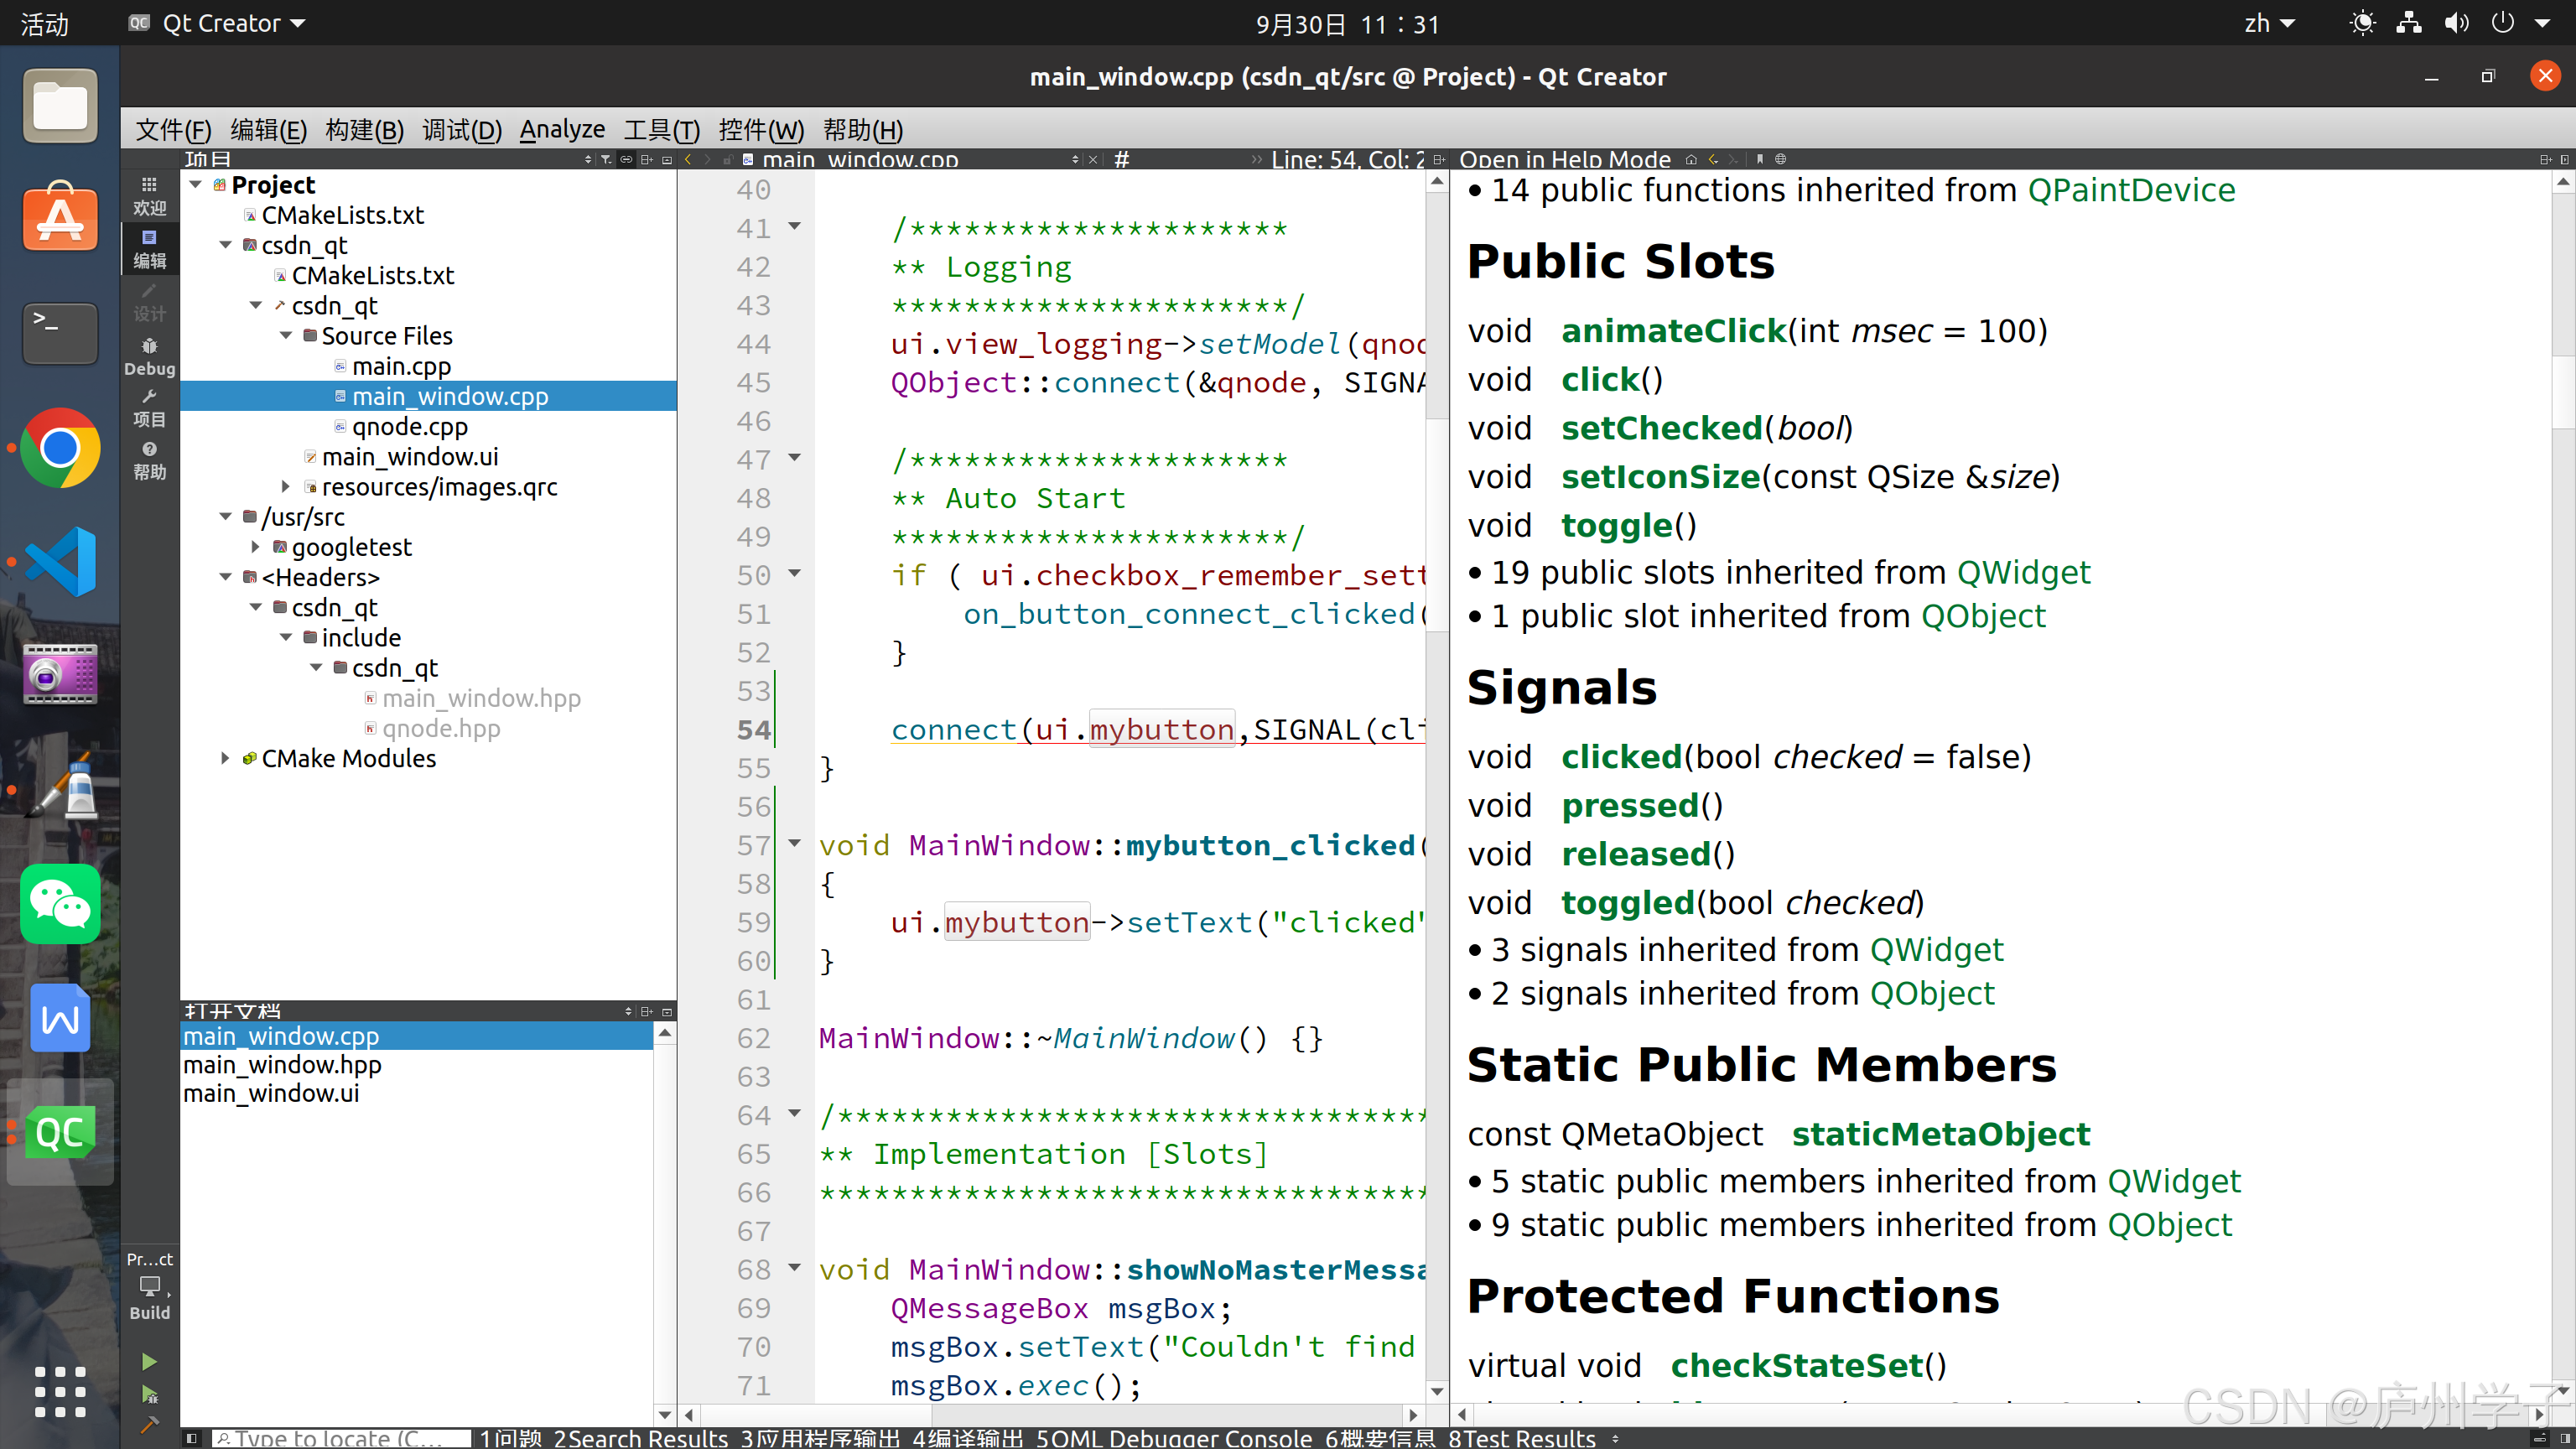Start debugging with the bug-play icon
The width and height of the screenshot is (2576, 1449).
point(149,1395)
